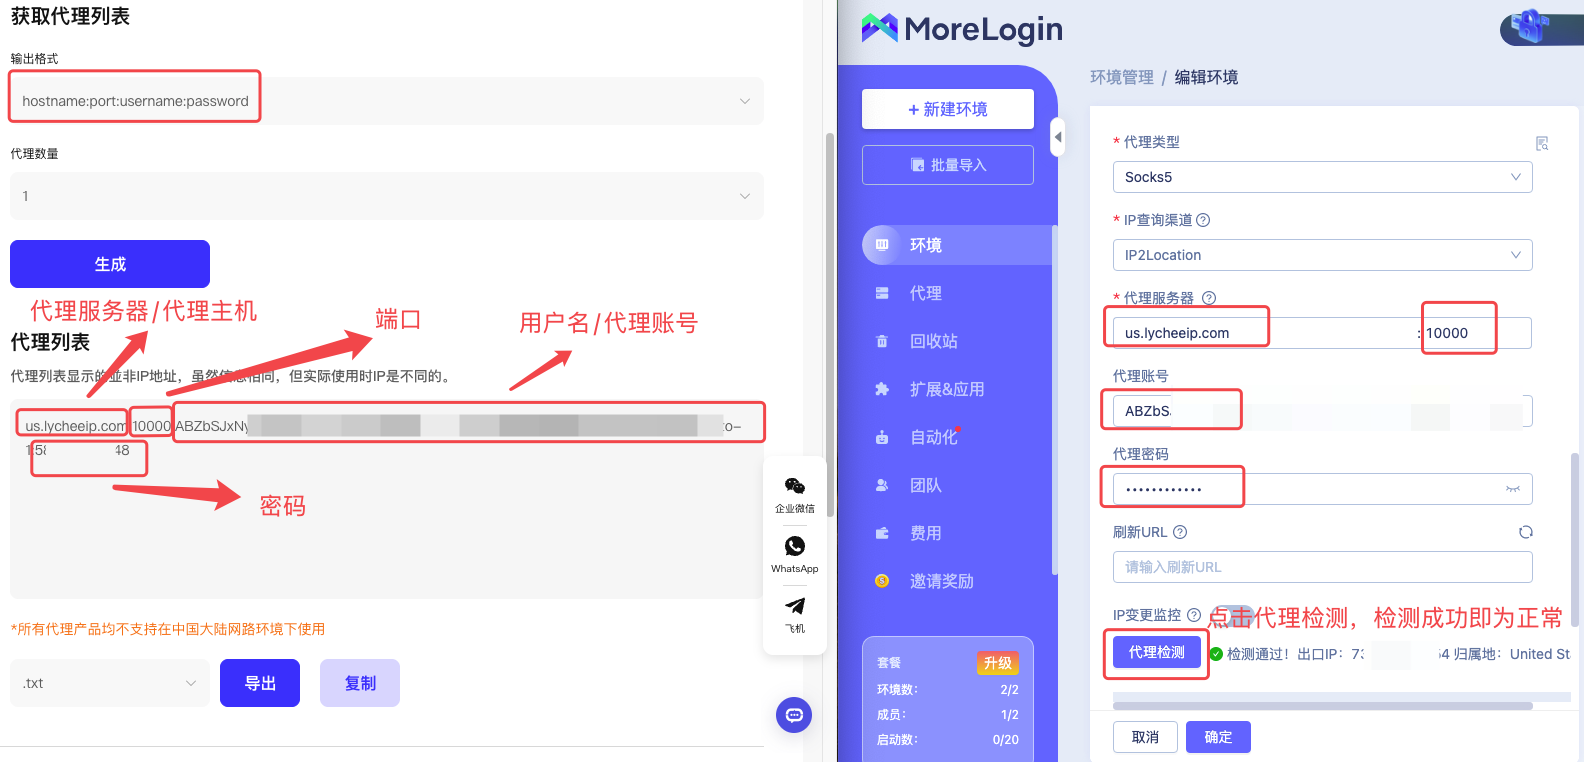Open 邀请奖励 in the sidebar
This screenshot has width=1584, height=762.
(x=956, y=581)
